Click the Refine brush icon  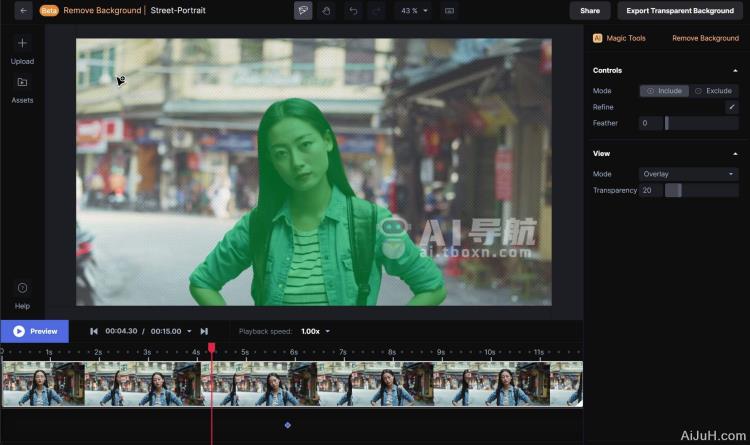[731, 107]
